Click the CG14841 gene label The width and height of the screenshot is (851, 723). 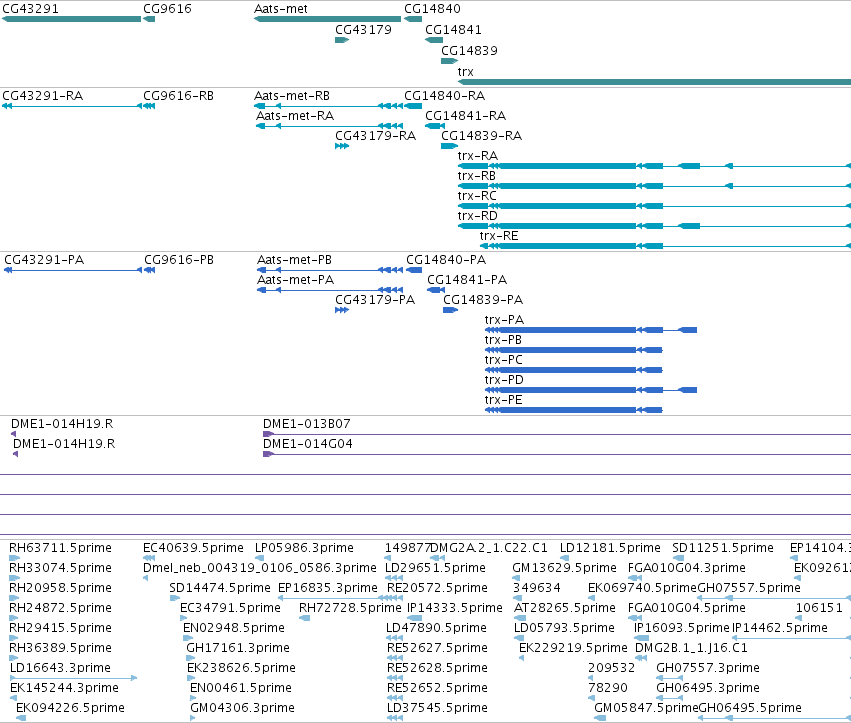pyautogui.click(x=453, y=30)
